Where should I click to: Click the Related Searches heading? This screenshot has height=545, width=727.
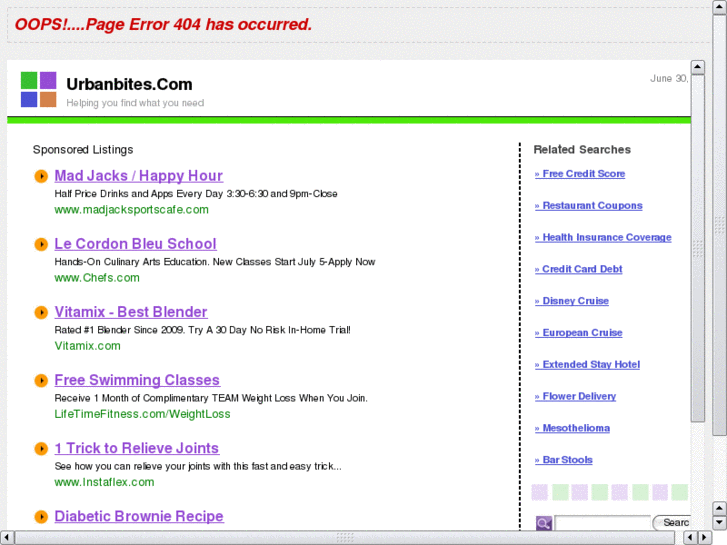coord(582,150)
